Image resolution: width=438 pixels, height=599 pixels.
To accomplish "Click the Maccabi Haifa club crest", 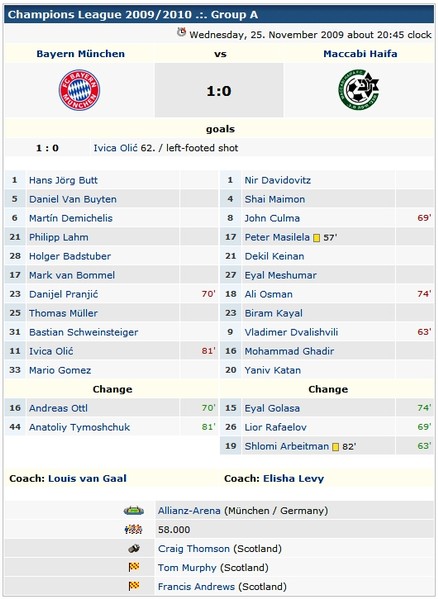I will pos(358,90).
